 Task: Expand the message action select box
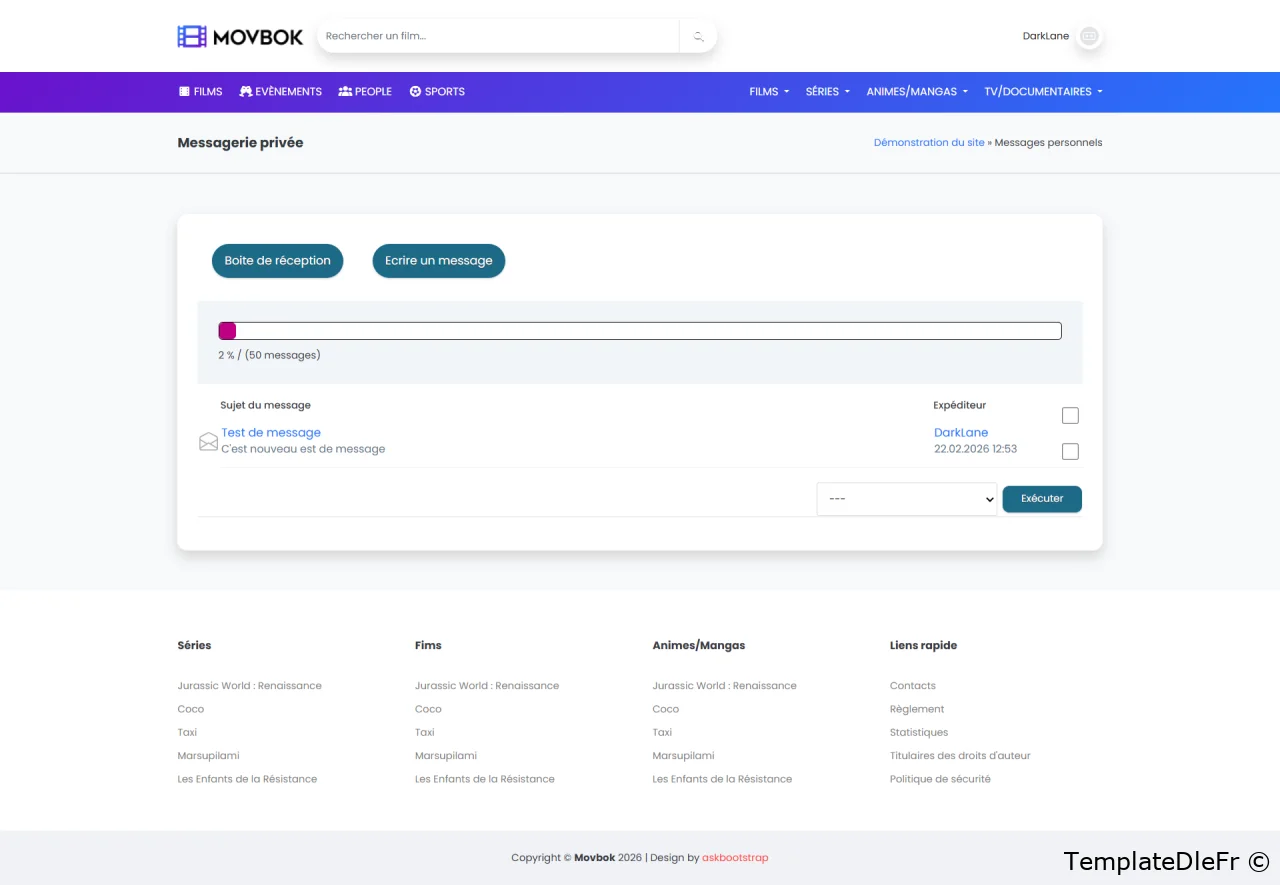coord(906,499)
